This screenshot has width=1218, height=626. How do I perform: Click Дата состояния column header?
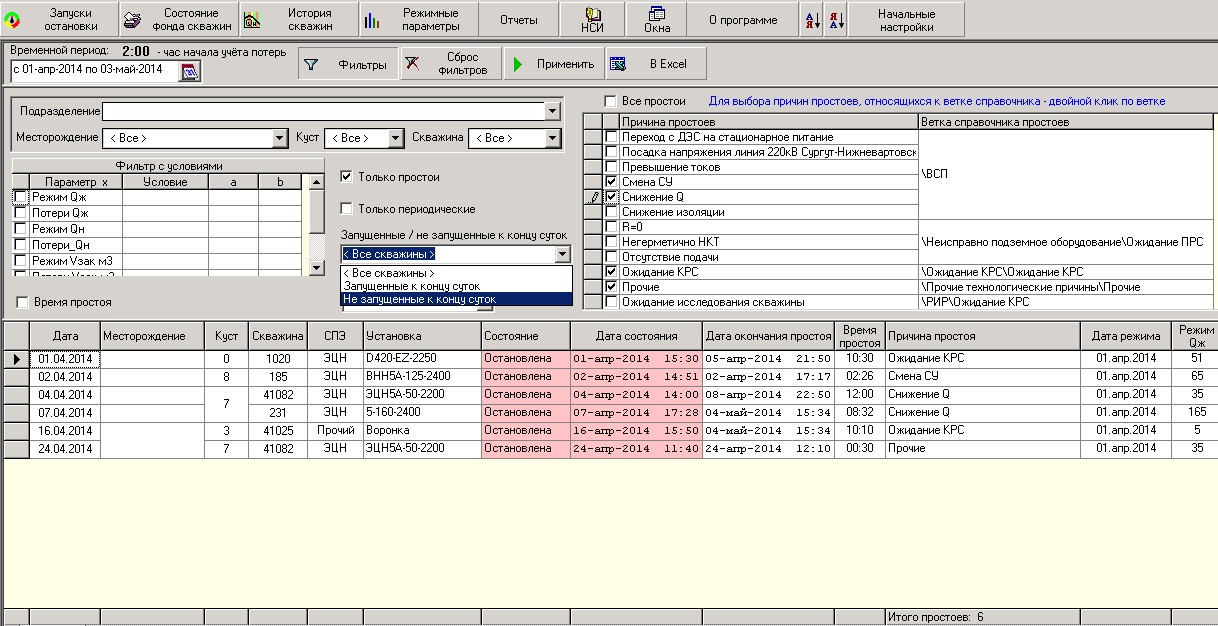click(x=636, y=336)
